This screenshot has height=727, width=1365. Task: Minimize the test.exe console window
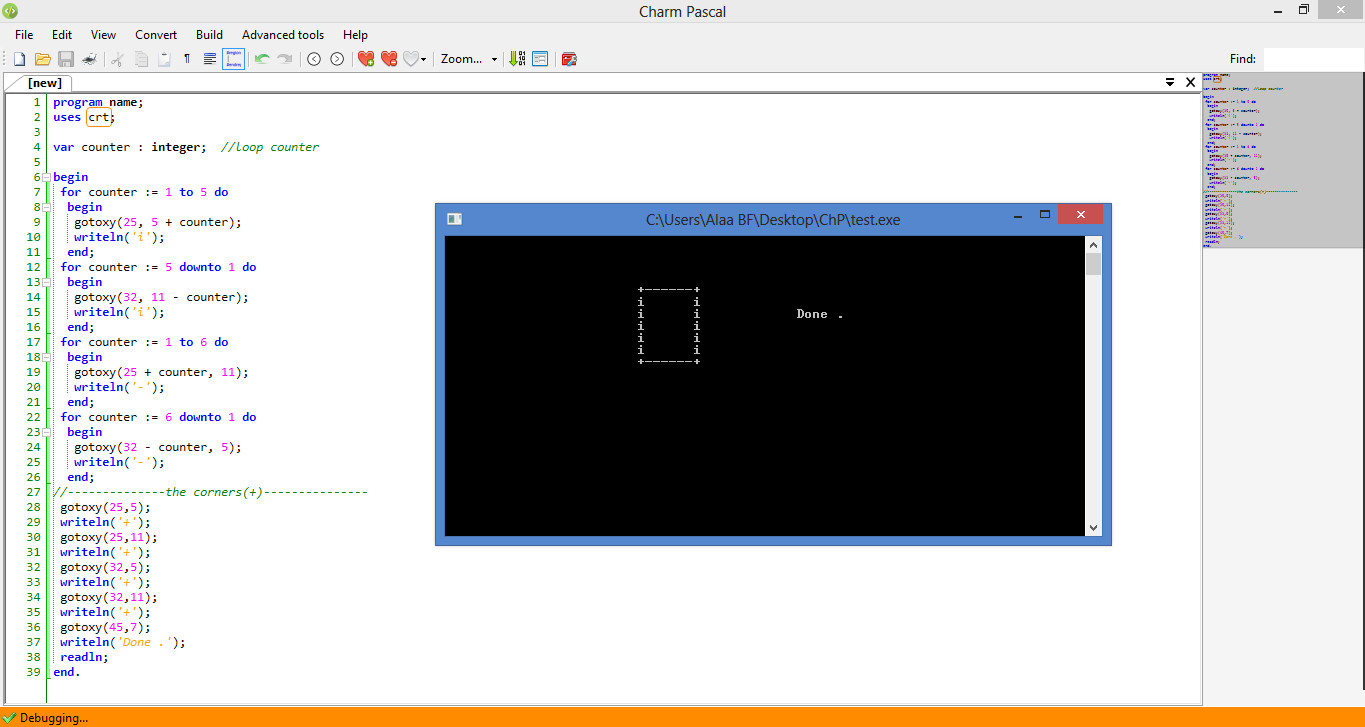point(1016,216)
